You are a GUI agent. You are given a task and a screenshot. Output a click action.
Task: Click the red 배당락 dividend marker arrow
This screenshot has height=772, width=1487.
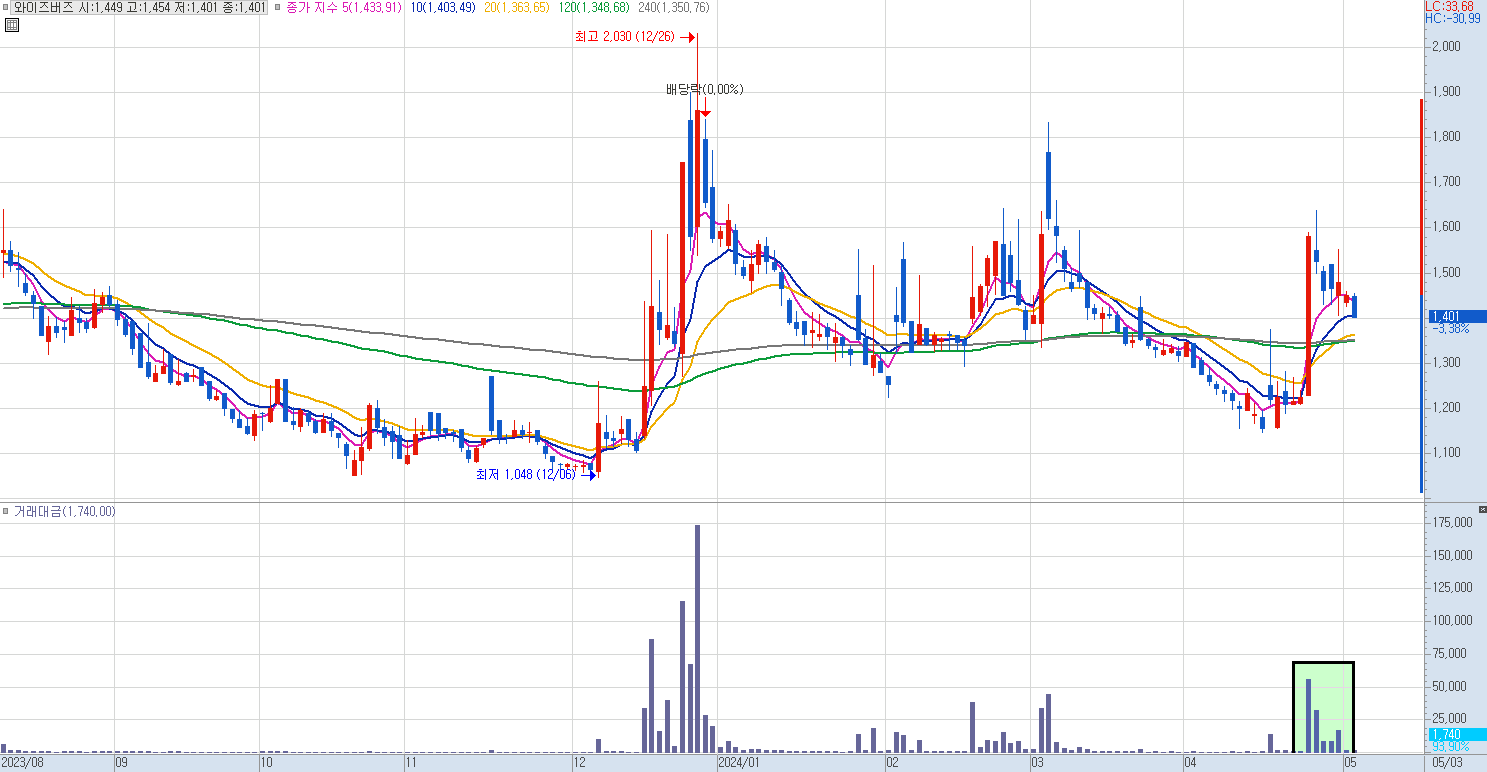(705, 114)
